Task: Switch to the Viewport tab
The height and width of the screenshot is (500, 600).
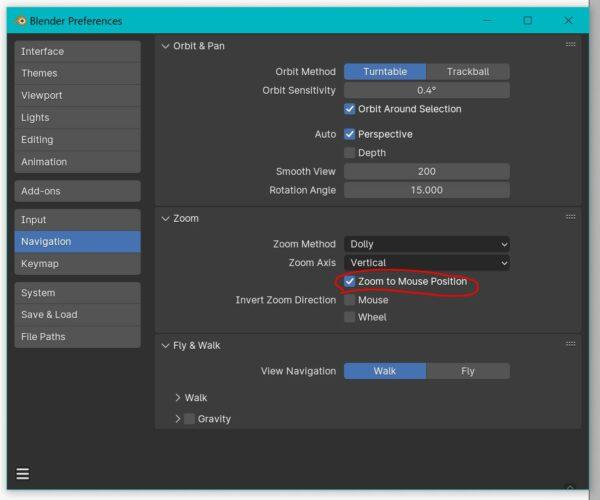Action: coord(78,96)
